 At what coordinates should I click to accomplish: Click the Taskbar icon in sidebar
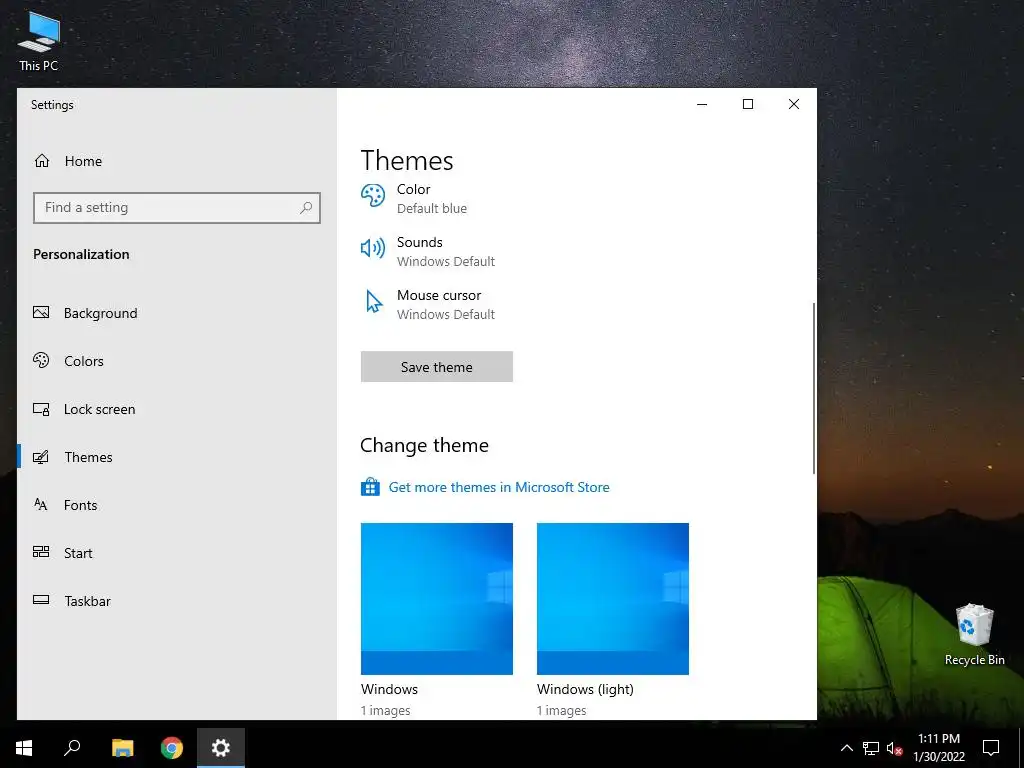tap(41, 600)
